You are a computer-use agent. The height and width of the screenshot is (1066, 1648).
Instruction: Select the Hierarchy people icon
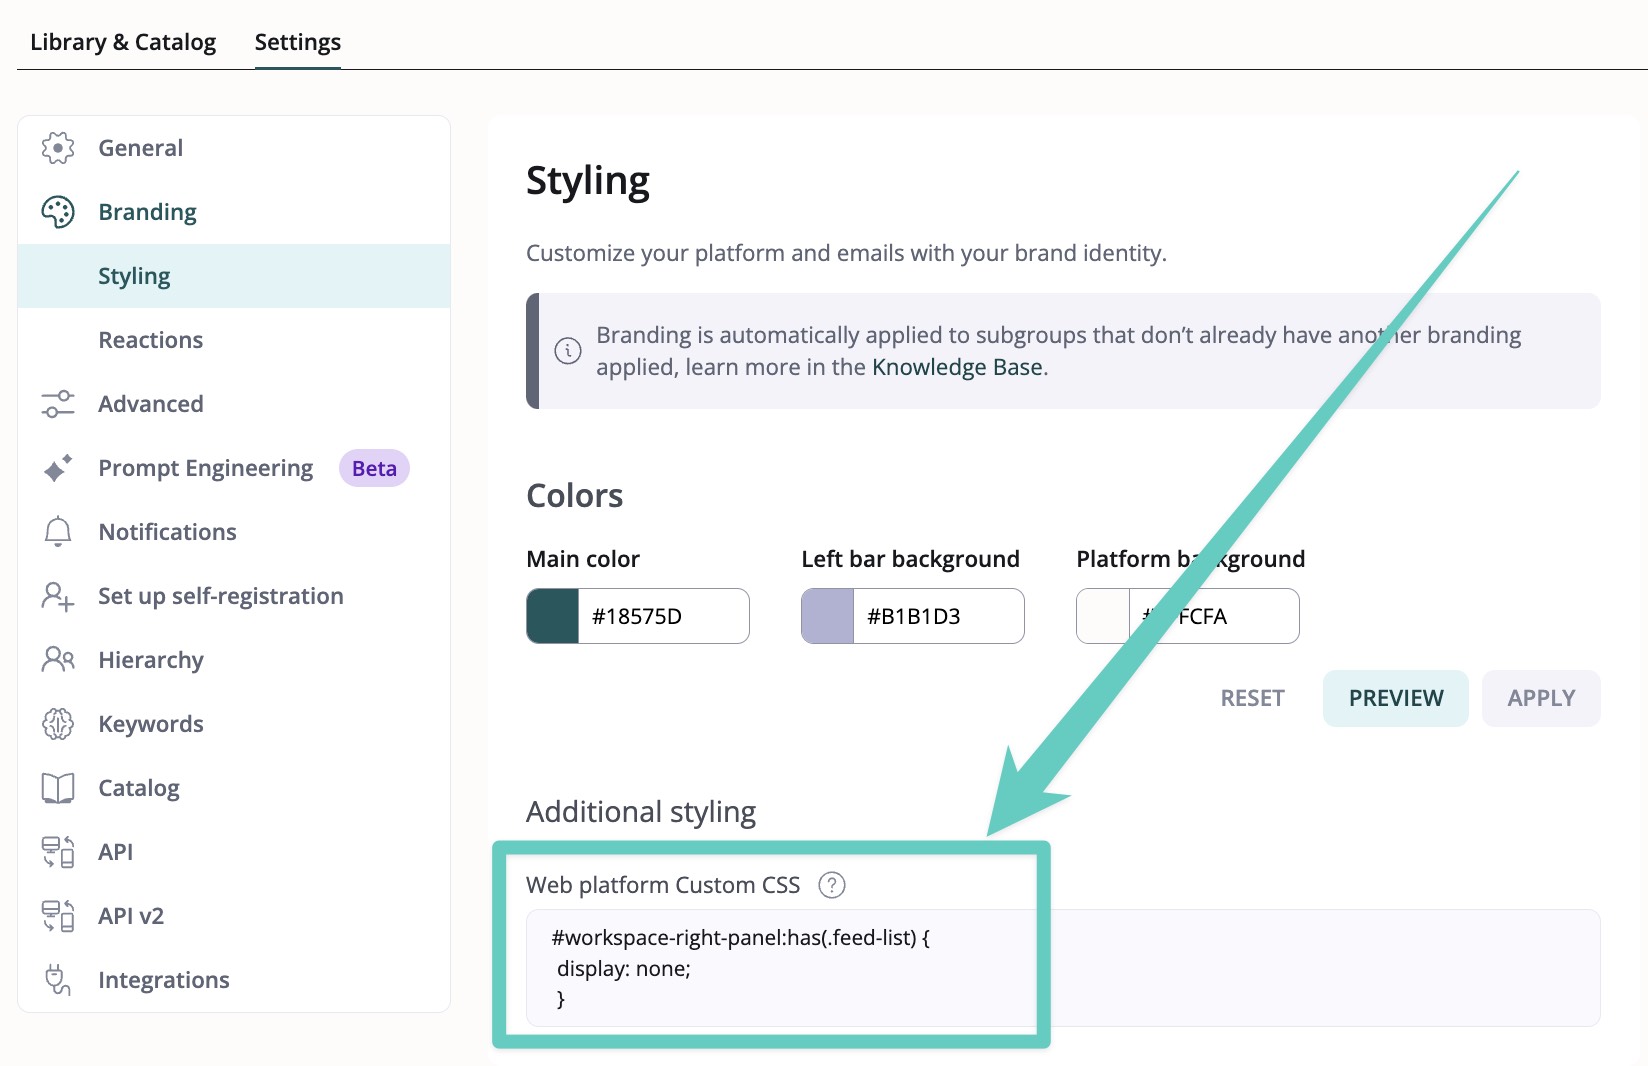[x=58, y=660]
